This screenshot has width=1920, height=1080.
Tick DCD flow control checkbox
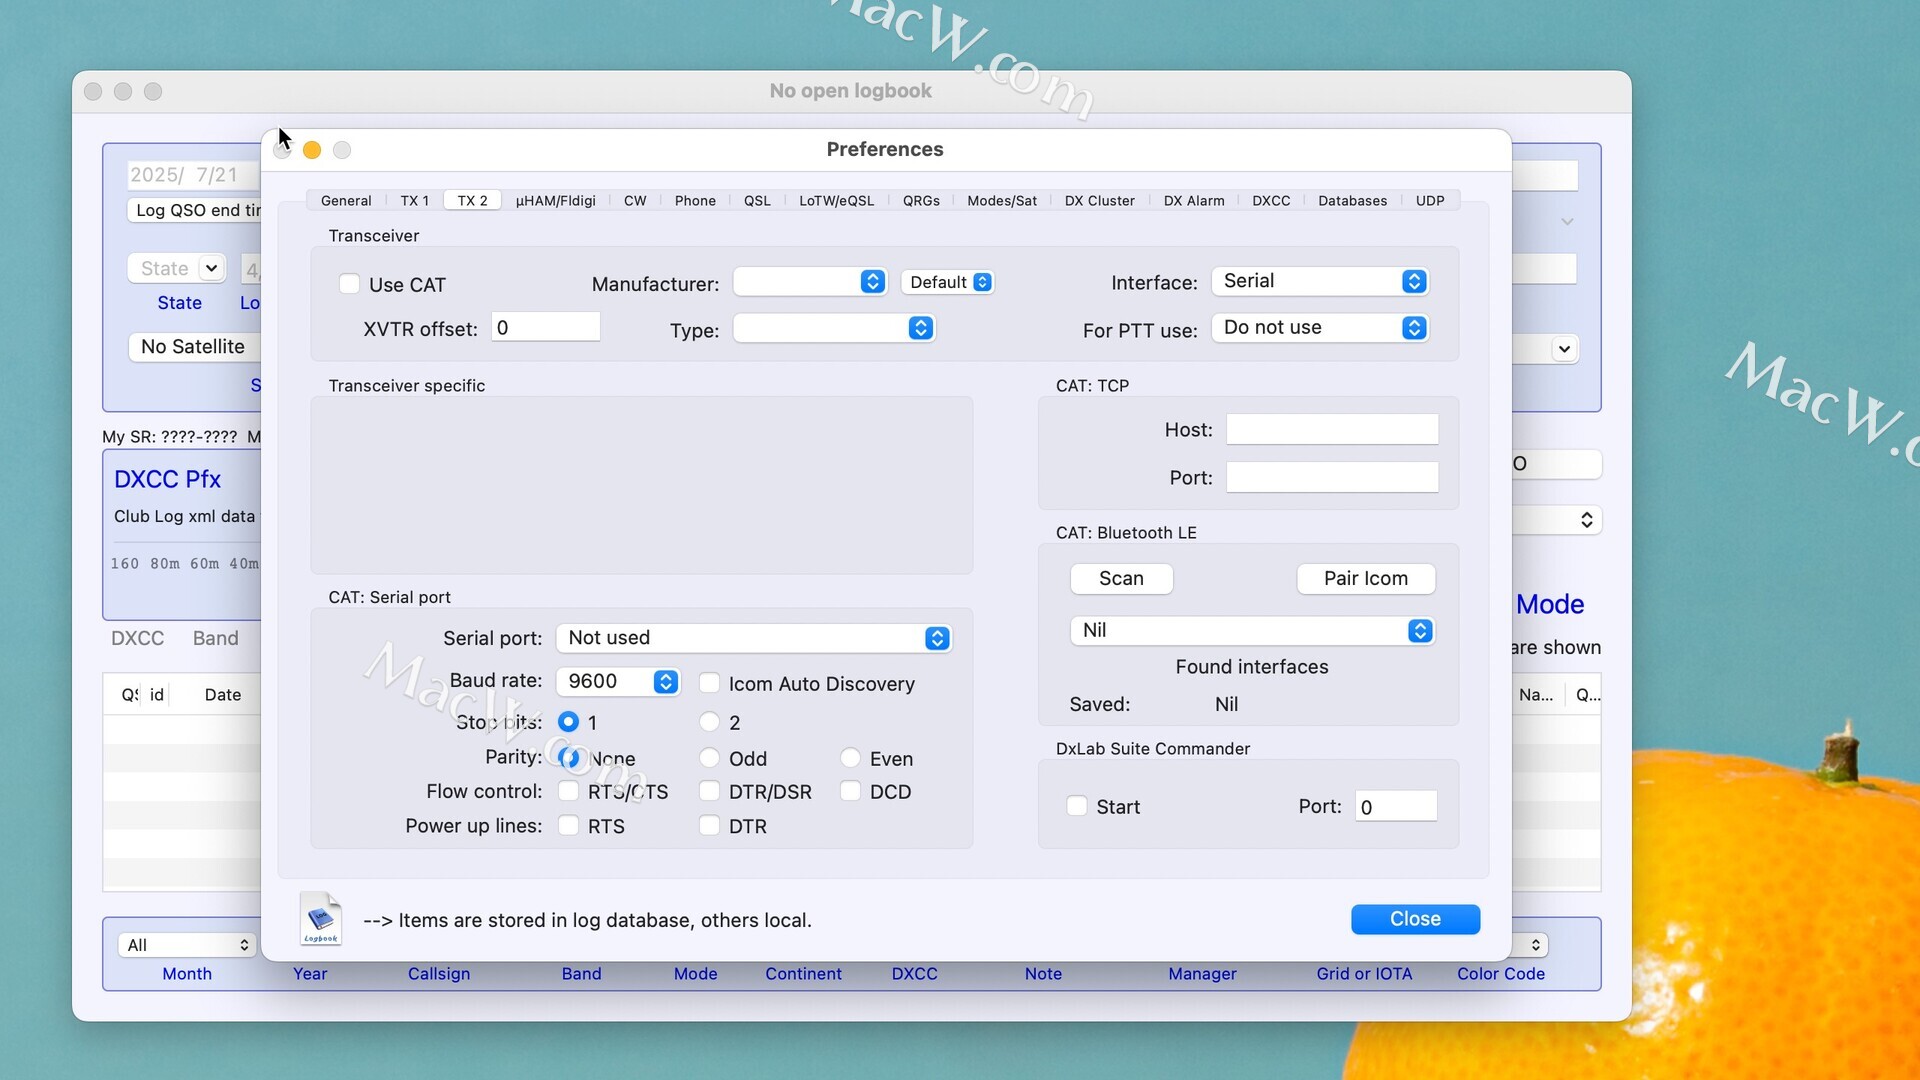pos(850,791)
